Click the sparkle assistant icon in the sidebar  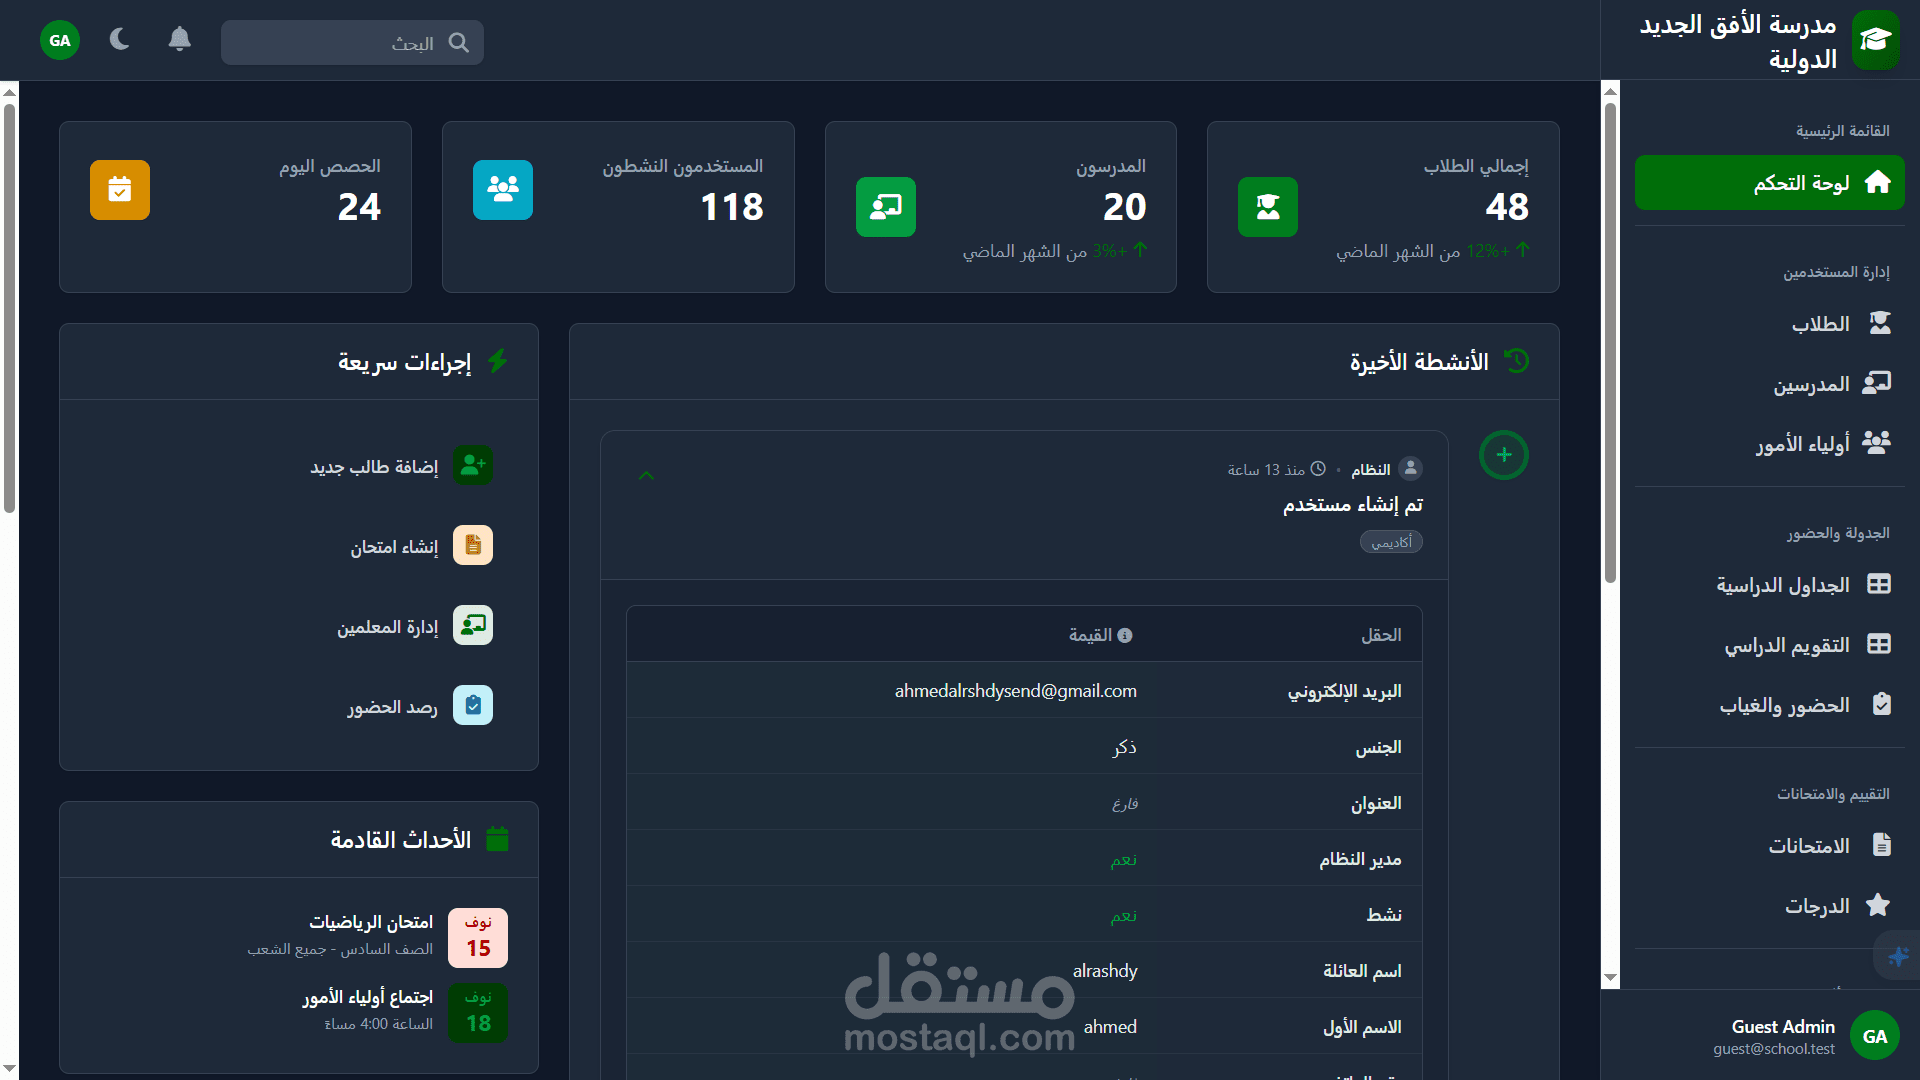(x=1897, y=957)
